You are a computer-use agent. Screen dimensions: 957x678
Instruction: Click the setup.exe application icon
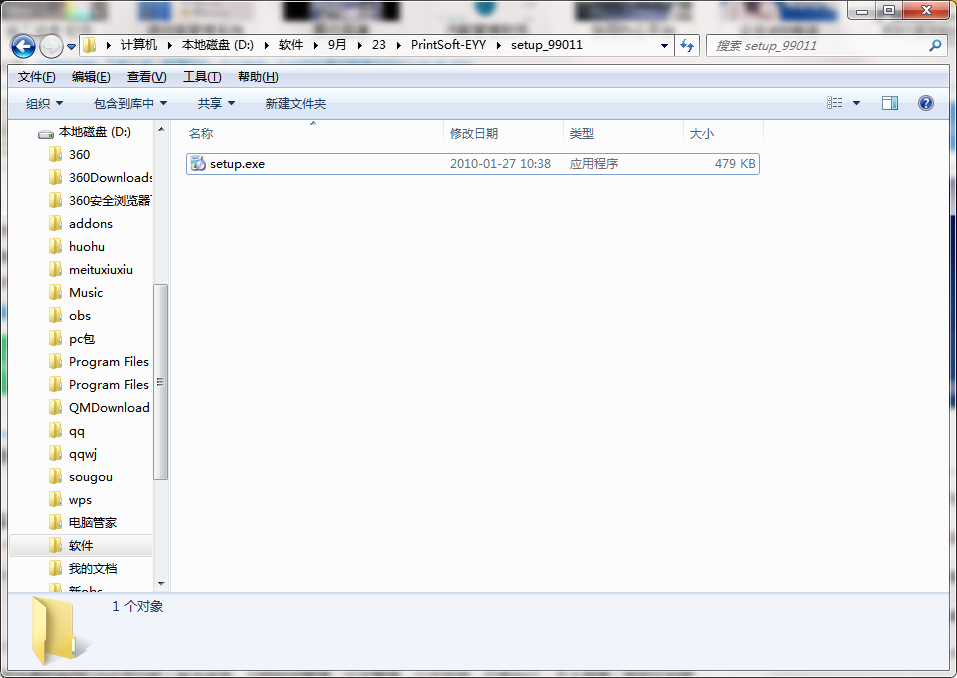pos(197,164)
